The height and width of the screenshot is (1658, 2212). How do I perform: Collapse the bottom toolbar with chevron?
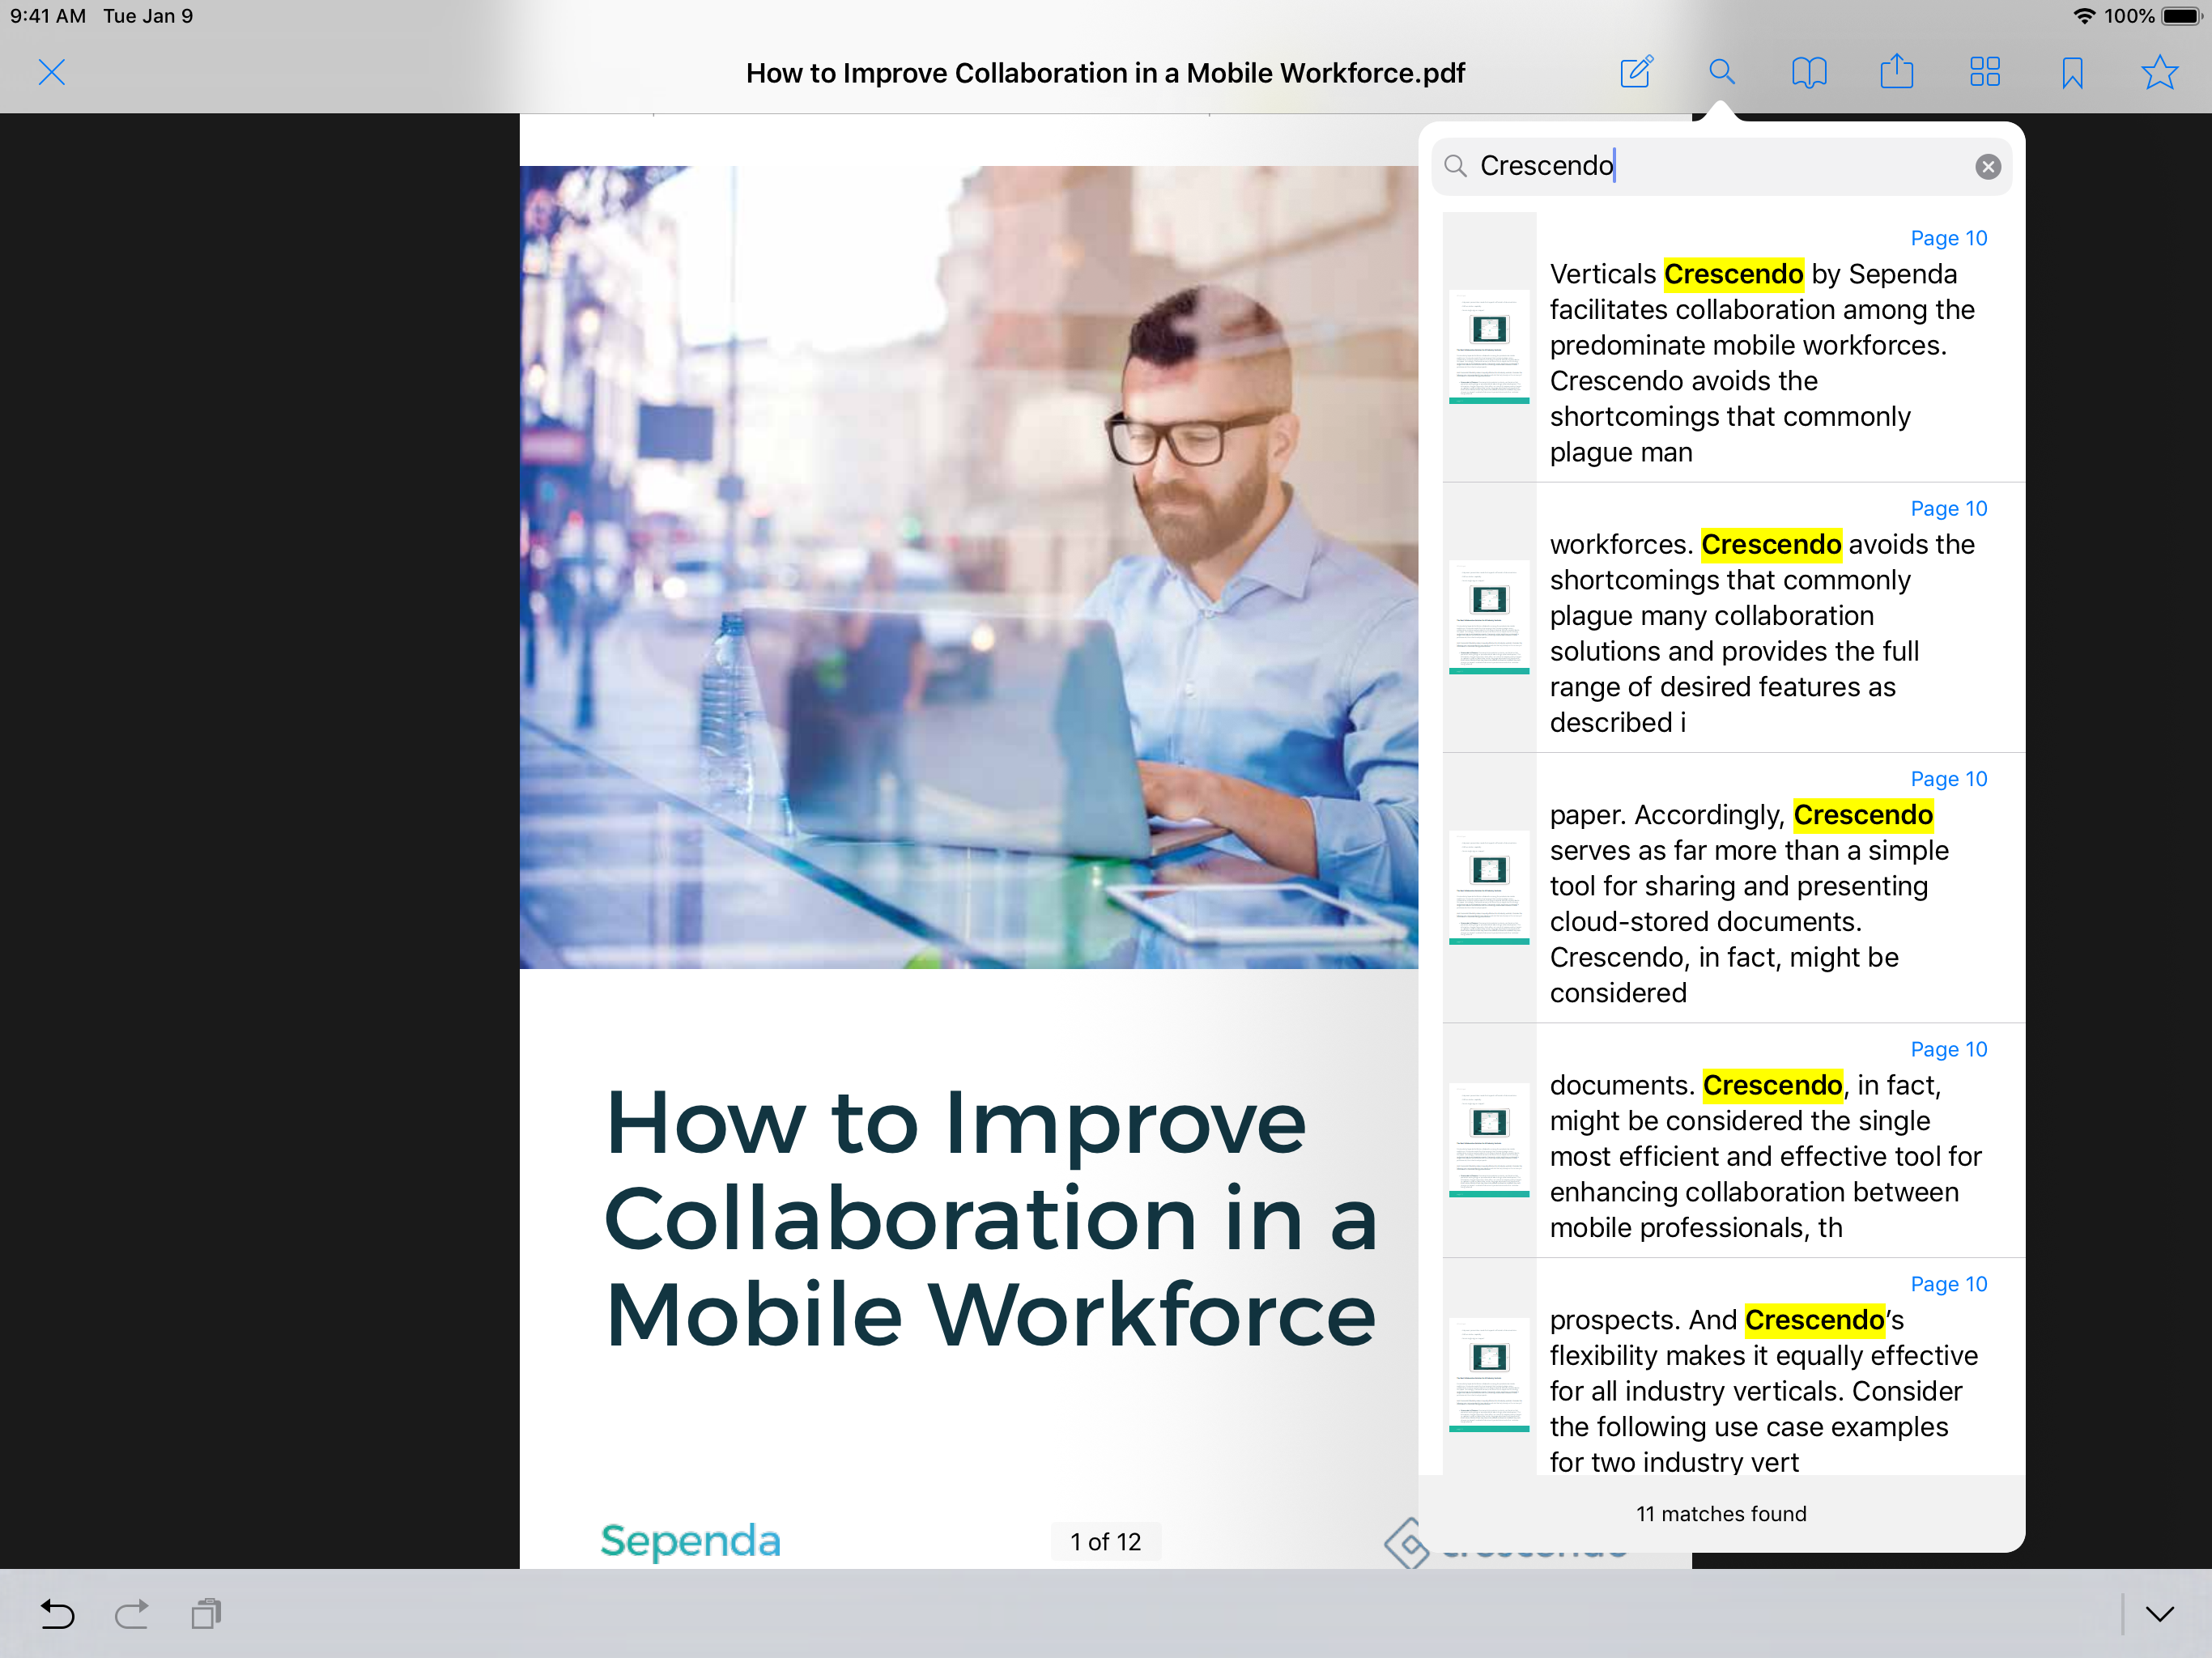(2159, 1614)
